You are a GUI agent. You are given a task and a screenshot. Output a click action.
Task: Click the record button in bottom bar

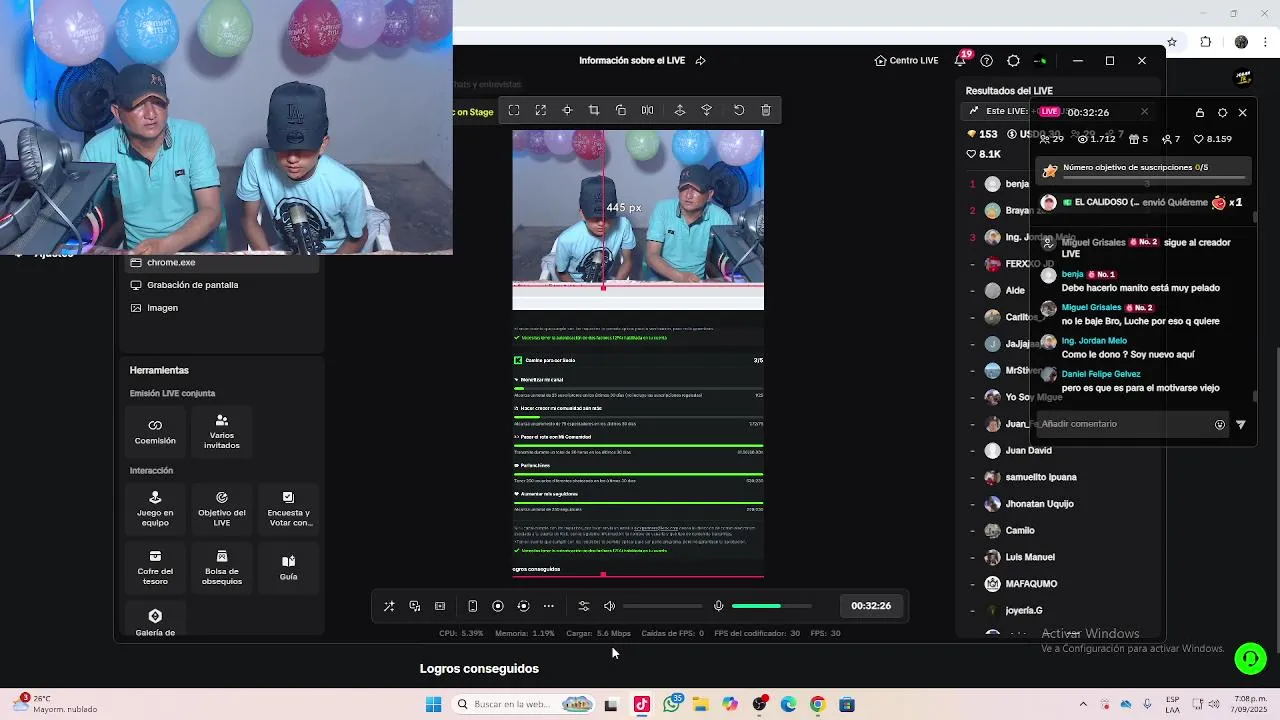click(x=498, y=606)
